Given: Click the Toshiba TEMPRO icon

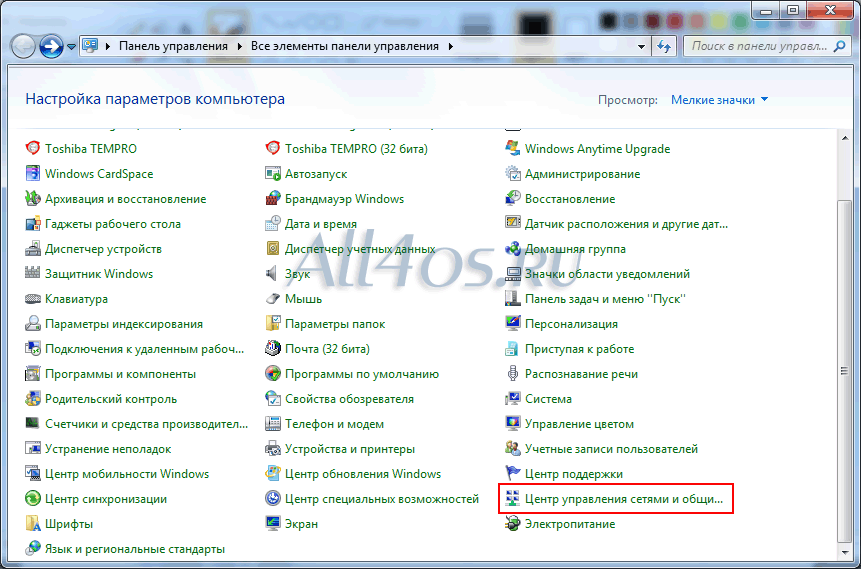Looking at the screenshot, I should (x=33, y=148).
